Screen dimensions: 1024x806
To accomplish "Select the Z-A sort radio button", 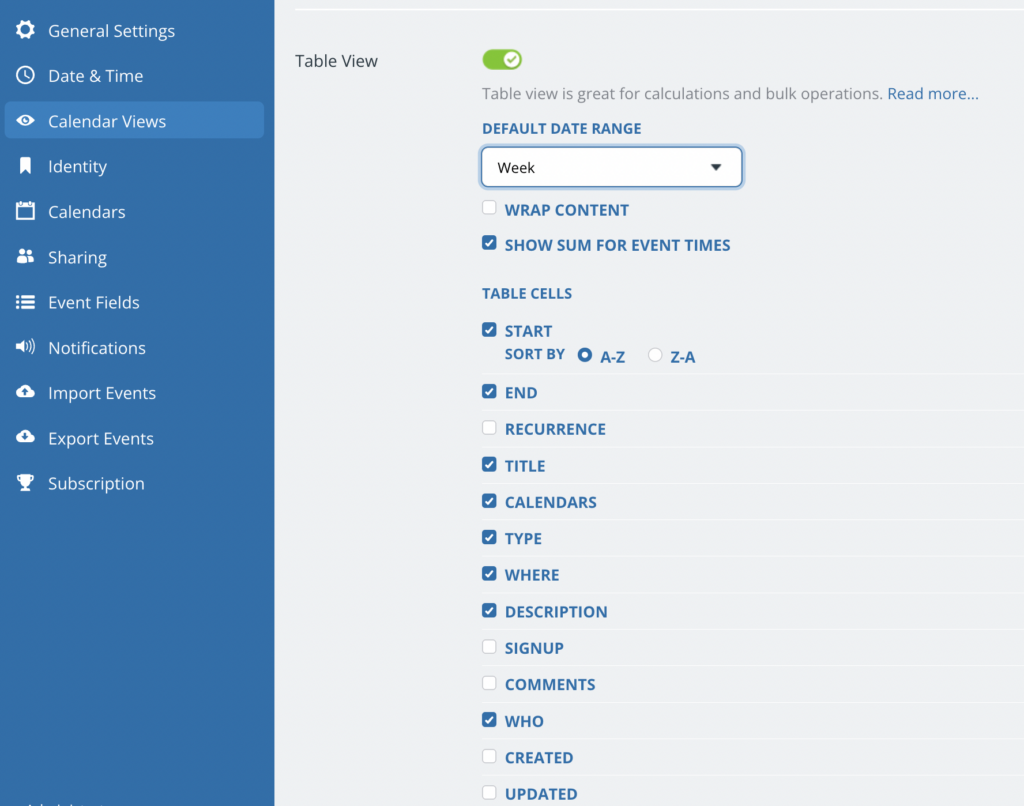I will click(655, 355).
